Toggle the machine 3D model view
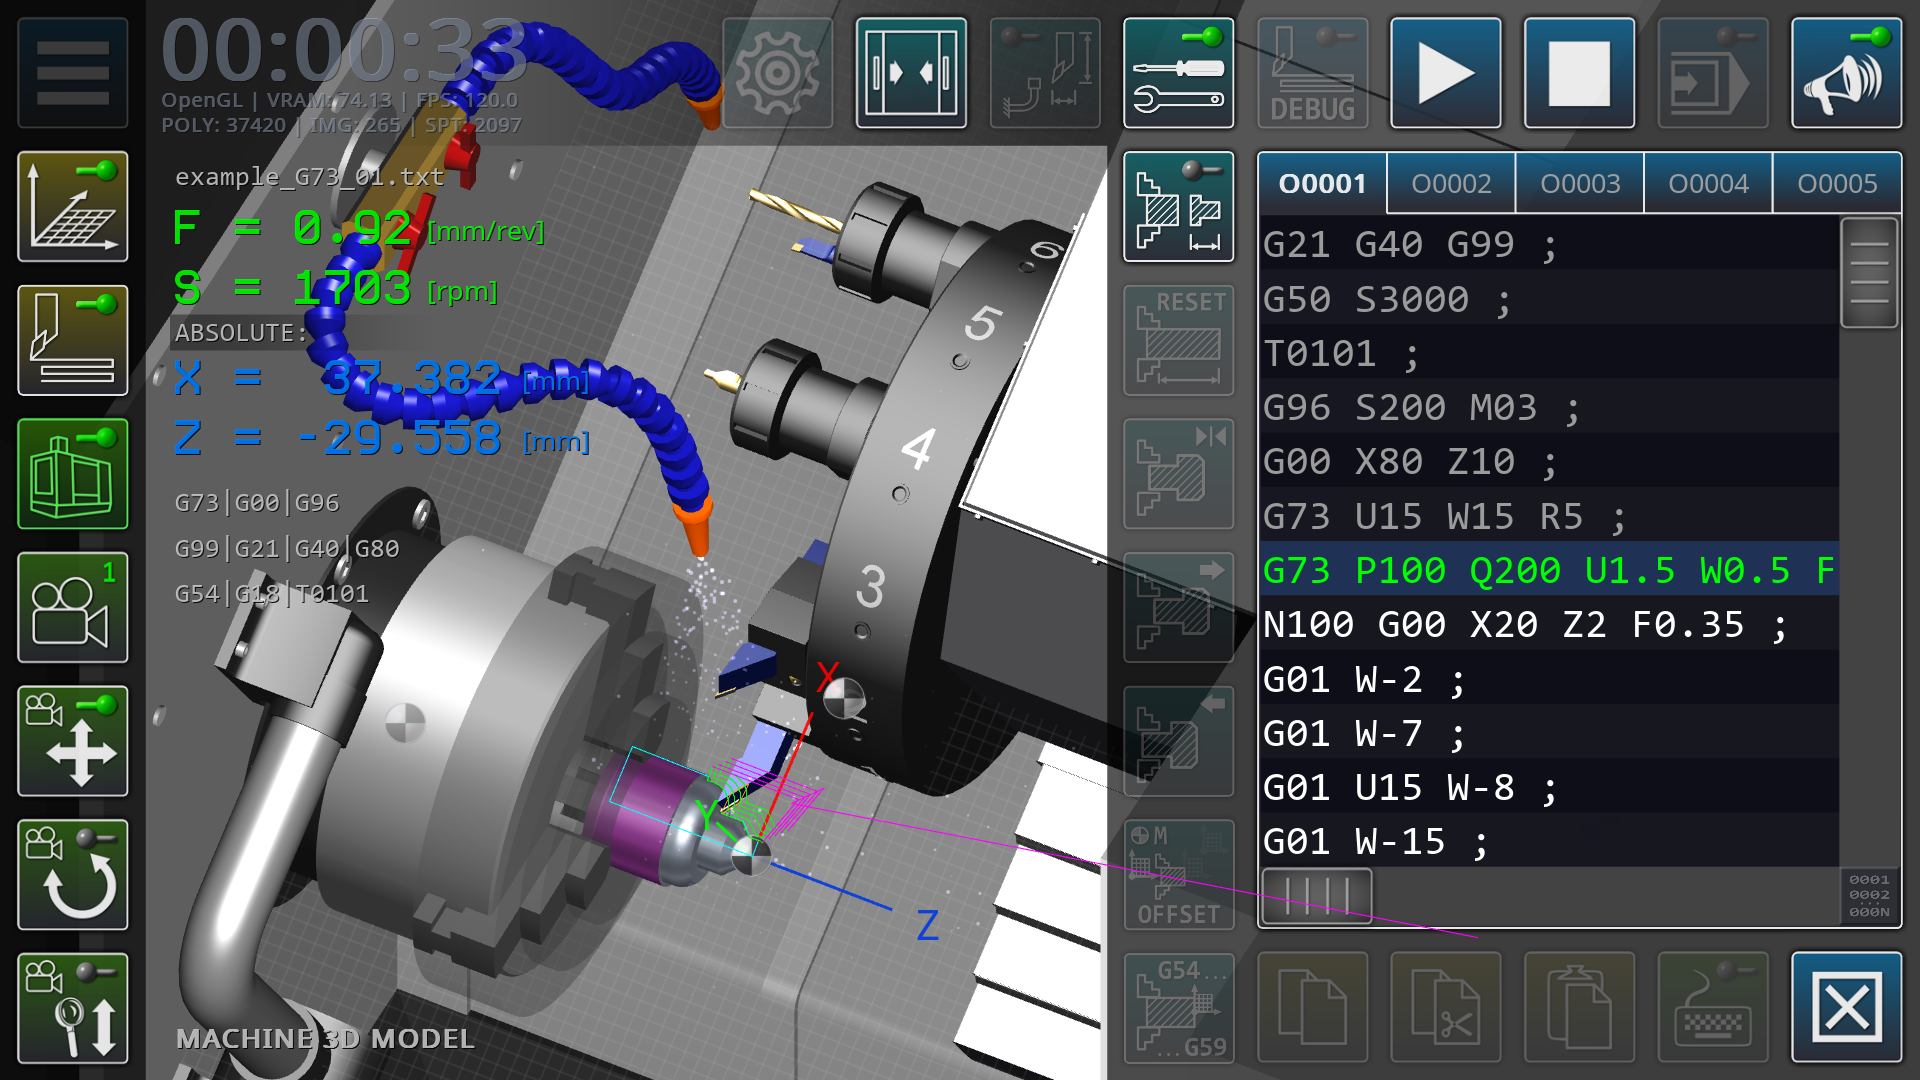Viewport: 1920px width, 1080px height. 72,474
